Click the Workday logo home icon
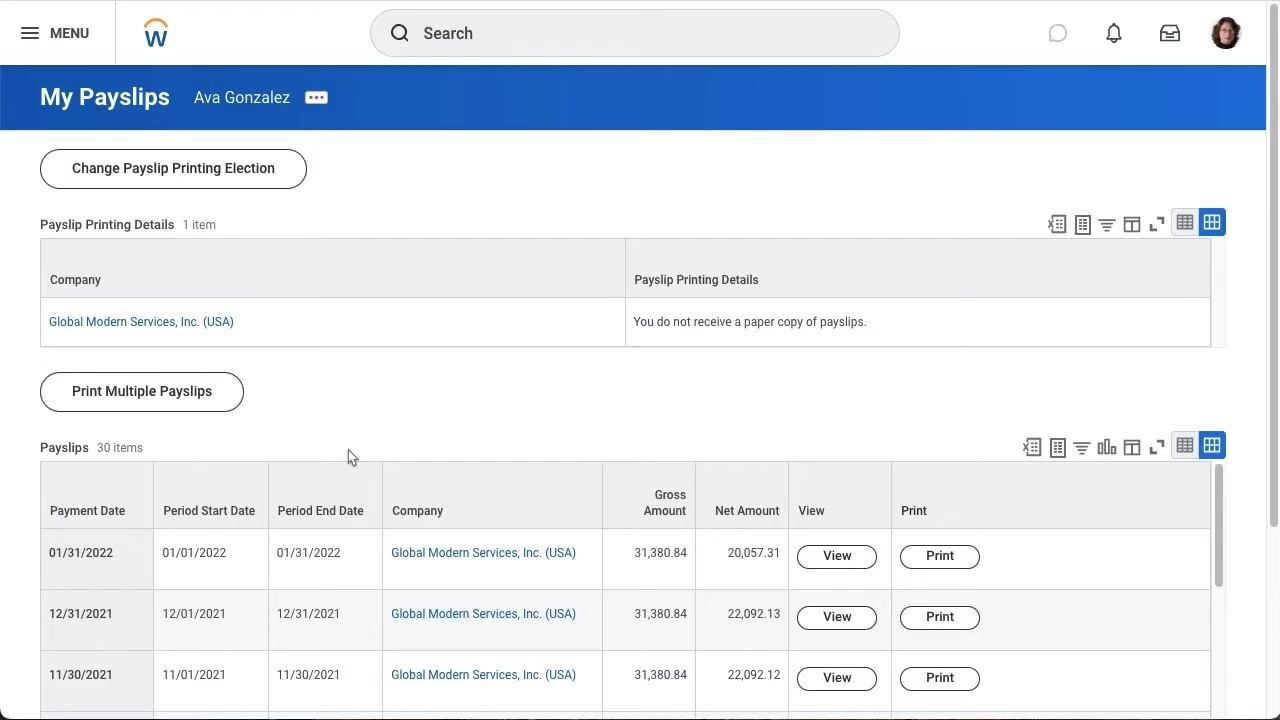Image resolution: width=1280 pixels, height=720 pixels. click(156, 33)
